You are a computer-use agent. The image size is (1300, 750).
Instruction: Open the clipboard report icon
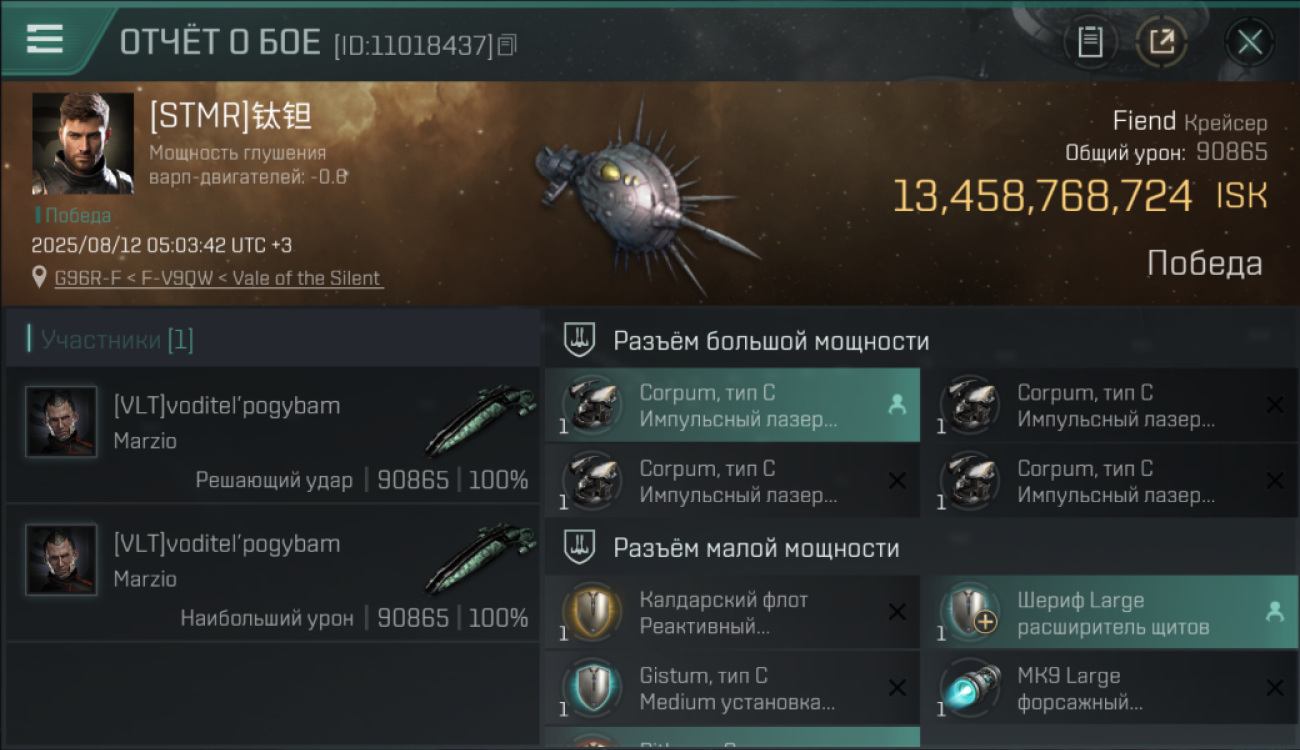click(x=1090, y=42)
